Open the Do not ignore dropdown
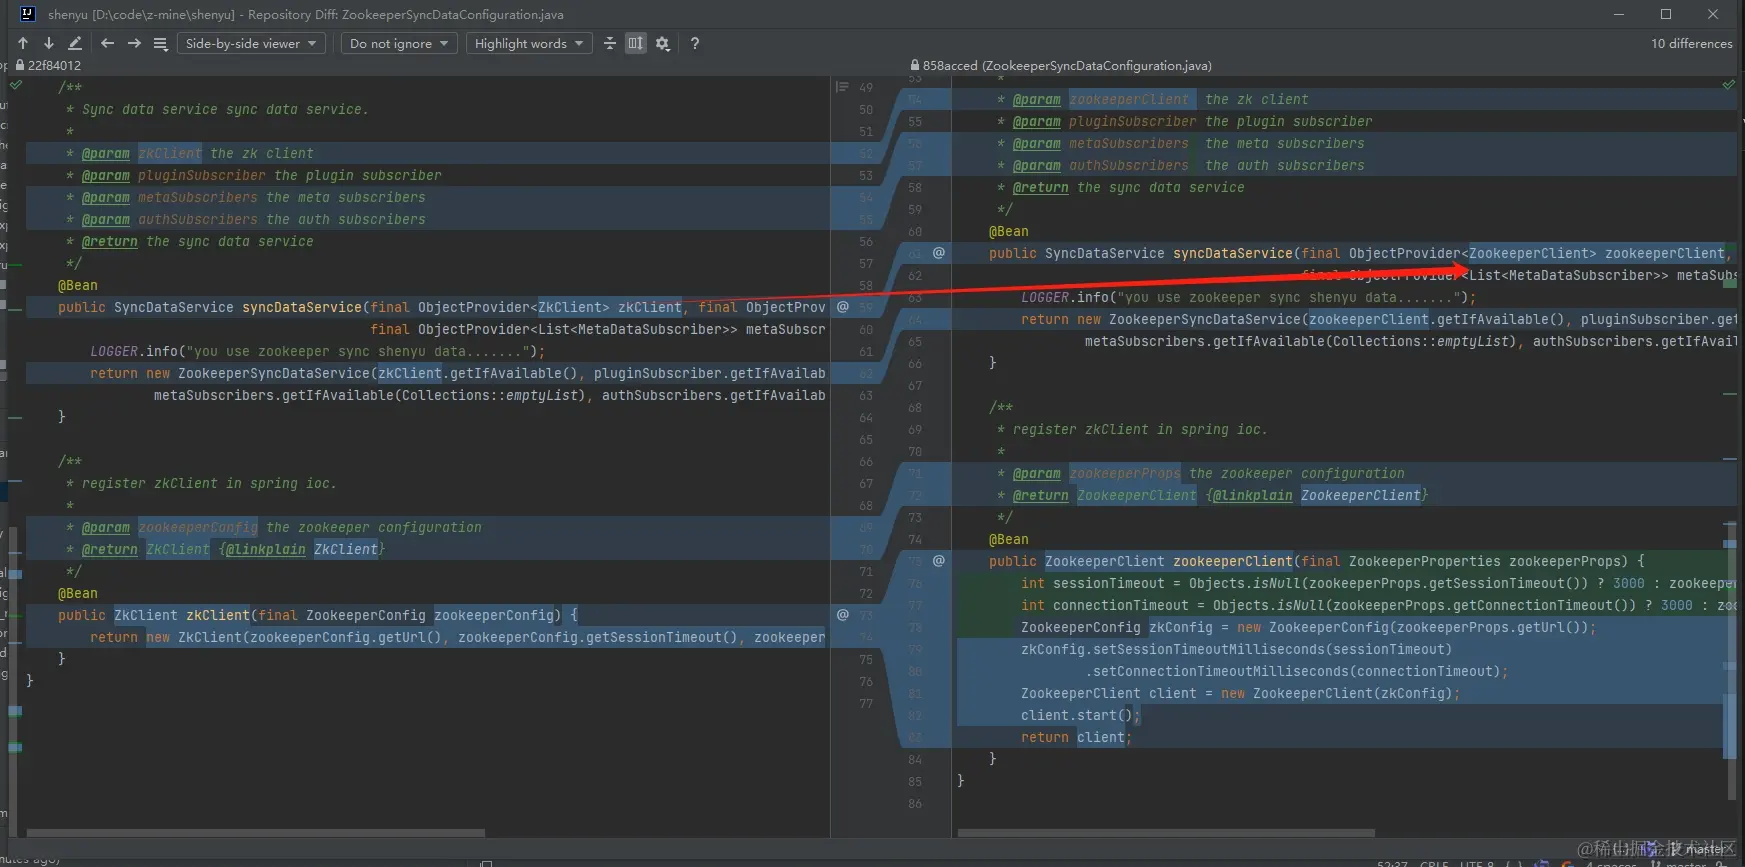The height and width of the screenshot is (867, 1745). click(x=399, y=43)
